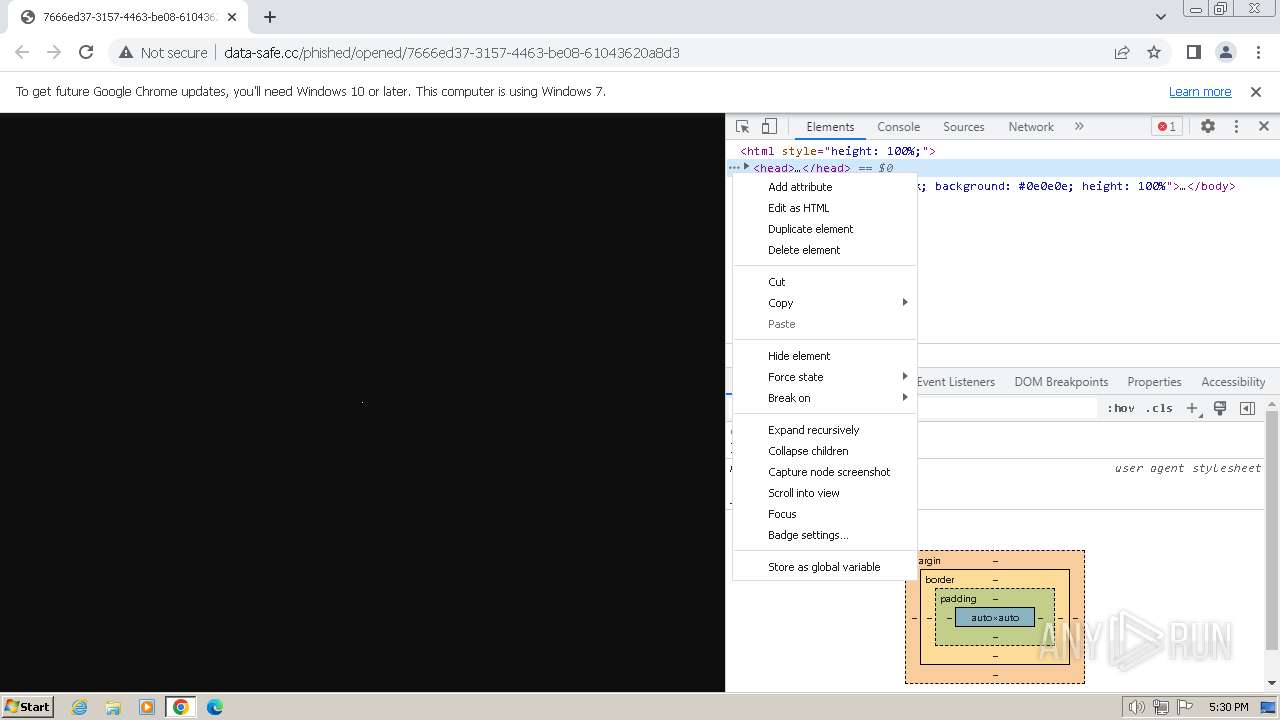Expand the Break on submenu

click(x=825, y=398)
